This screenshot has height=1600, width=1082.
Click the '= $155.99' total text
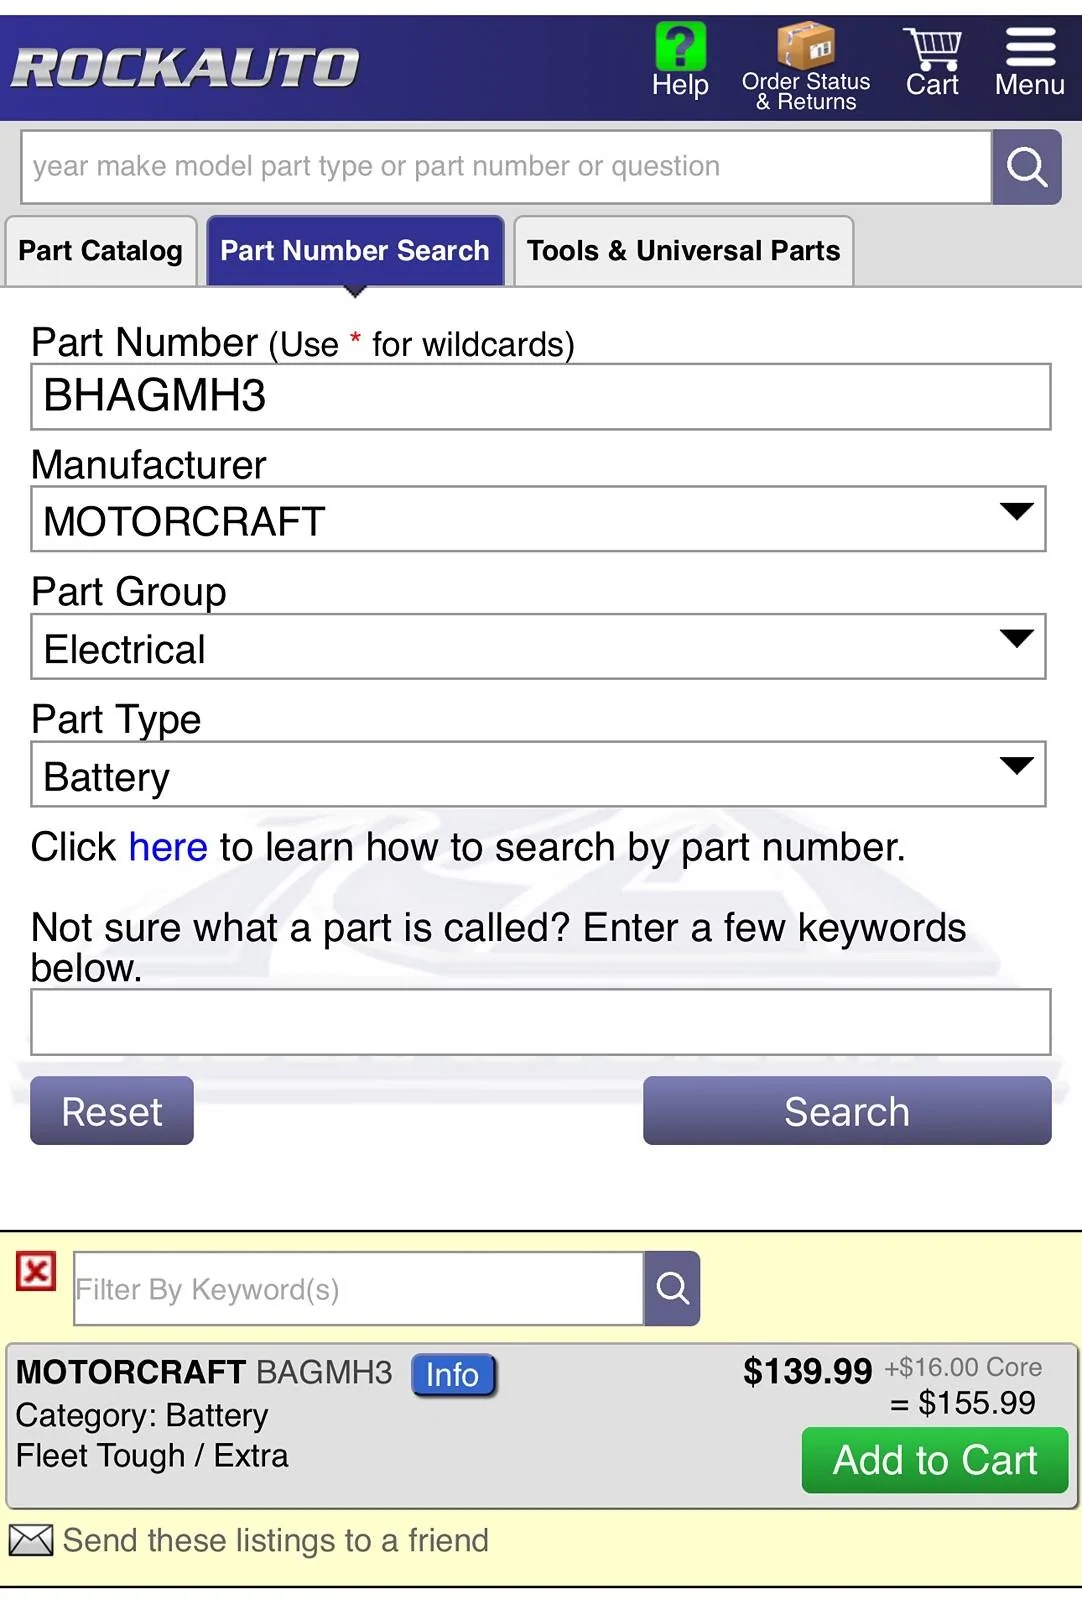point(963,1403)
